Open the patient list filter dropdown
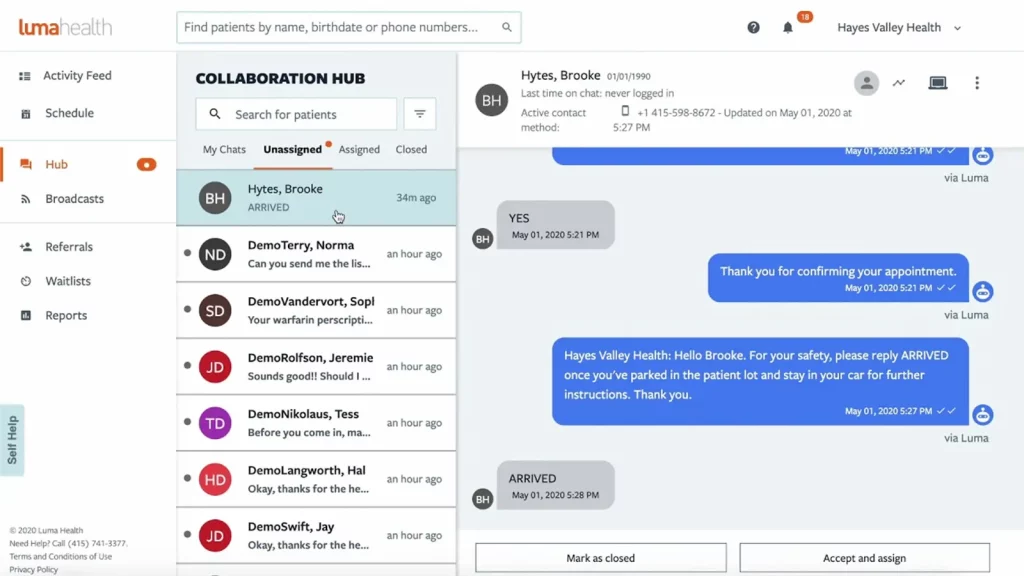The image size is (1024, 576). (x=420, y=113)
